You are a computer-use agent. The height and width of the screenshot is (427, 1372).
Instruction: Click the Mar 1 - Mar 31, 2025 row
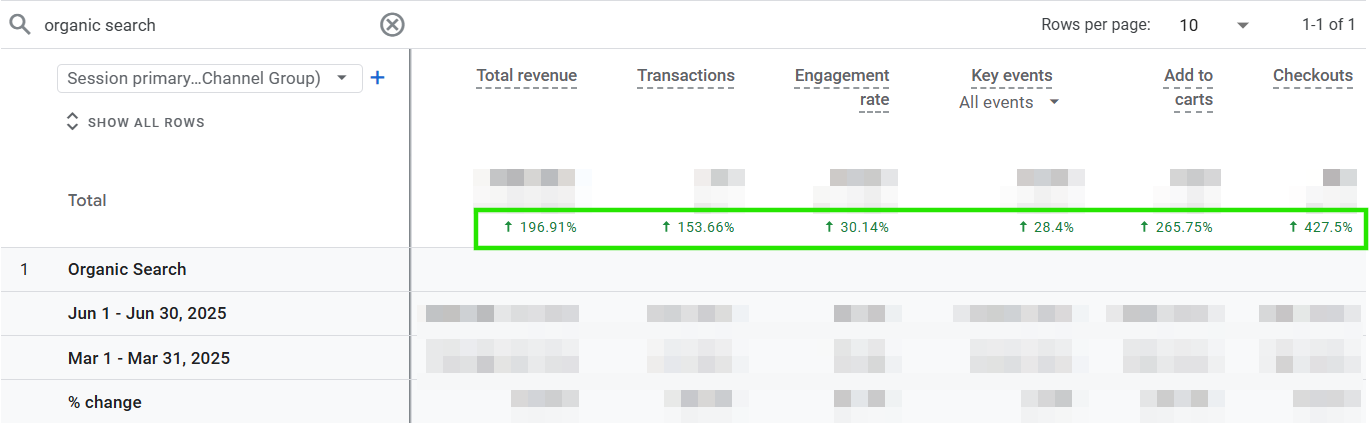click(x=148, y=358)
